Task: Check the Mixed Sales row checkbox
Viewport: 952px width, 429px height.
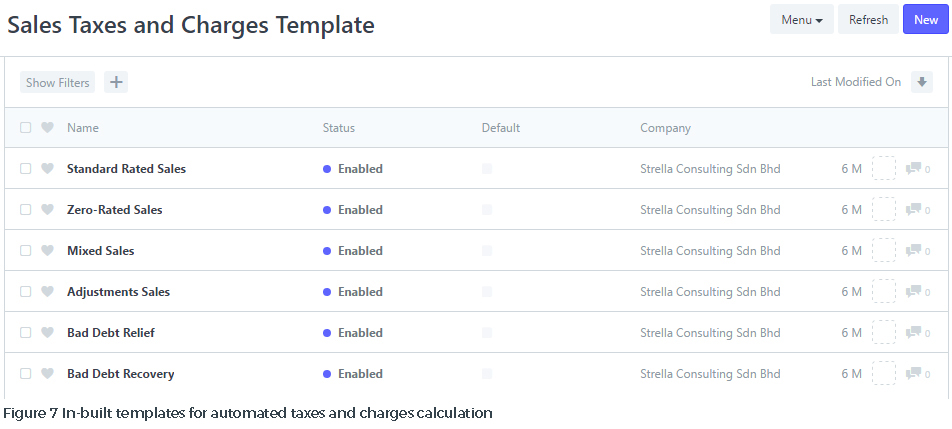Action: [x=26, y=251]
